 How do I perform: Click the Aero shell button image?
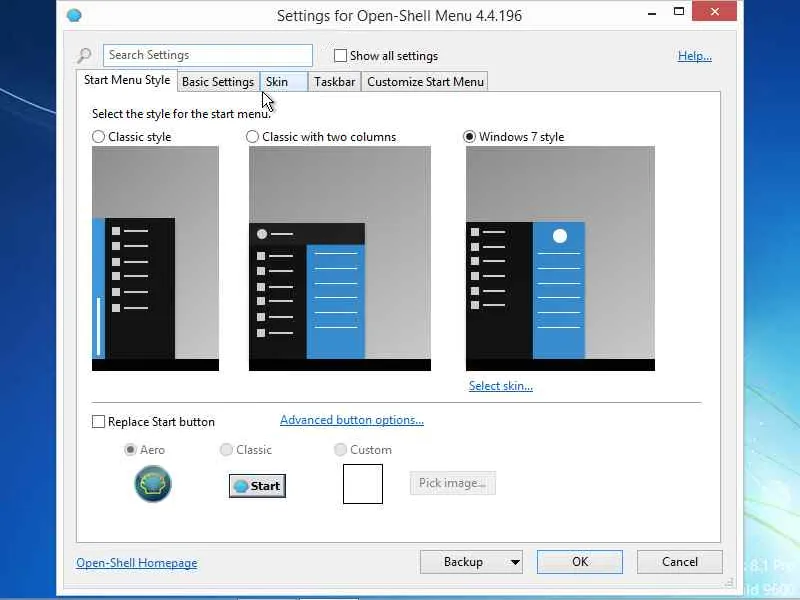(x=153, y=484)
